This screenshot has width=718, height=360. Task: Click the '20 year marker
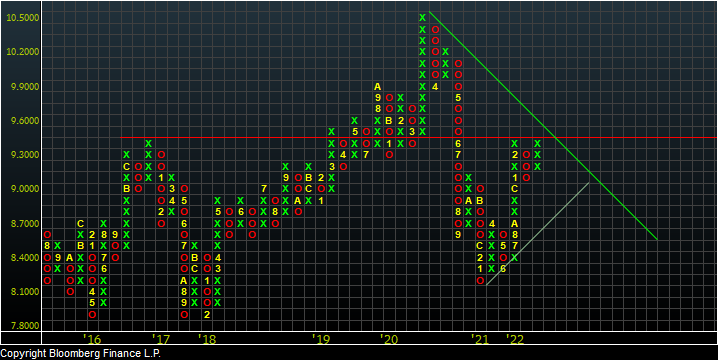click(389, 339)
